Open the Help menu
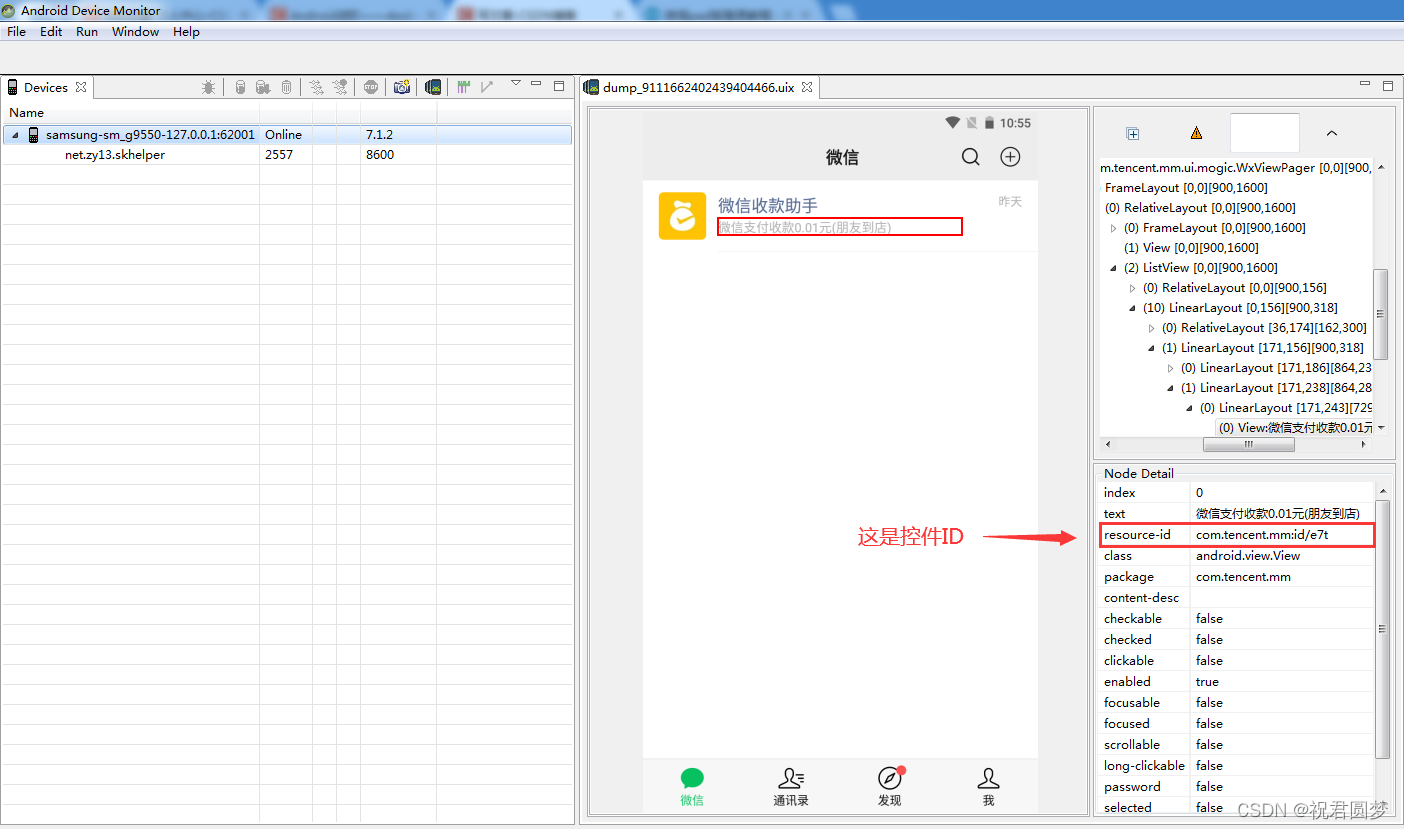Viewport: 1404px width, 829px height. click(x=186, y=32)
